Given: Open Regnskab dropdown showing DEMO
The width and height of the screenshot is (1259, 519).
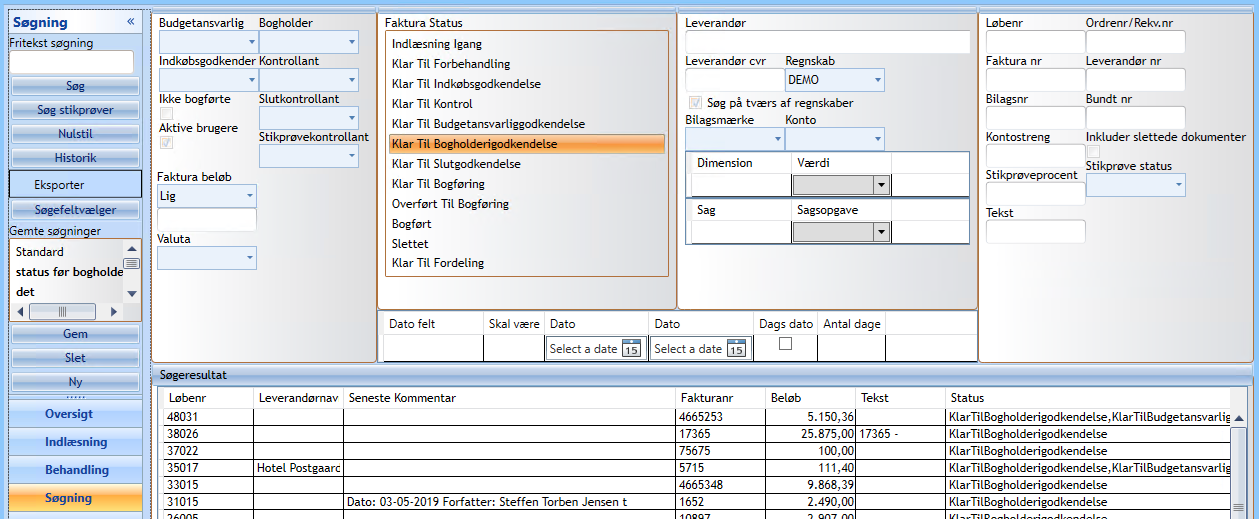Looking at the screenshot, I should pyautogui.click(x=834, y=80).
